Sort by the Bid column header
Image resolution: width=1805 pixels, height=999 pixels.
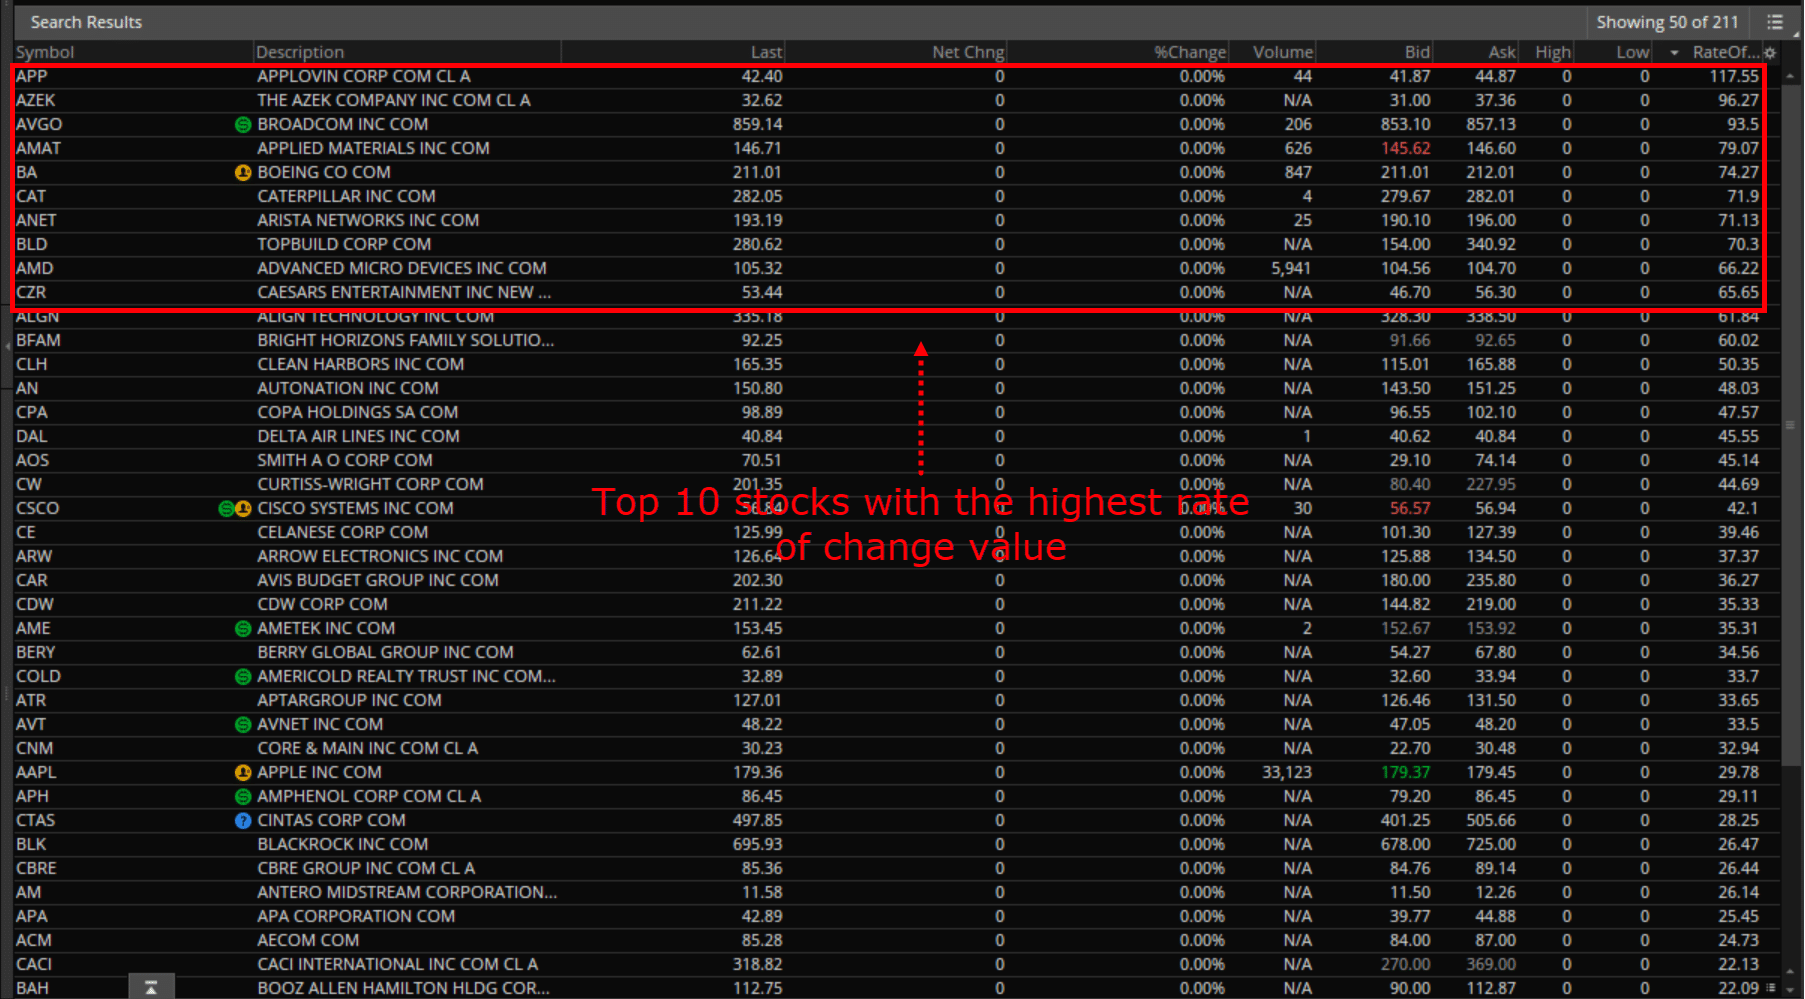click(x=1417, y=52)
